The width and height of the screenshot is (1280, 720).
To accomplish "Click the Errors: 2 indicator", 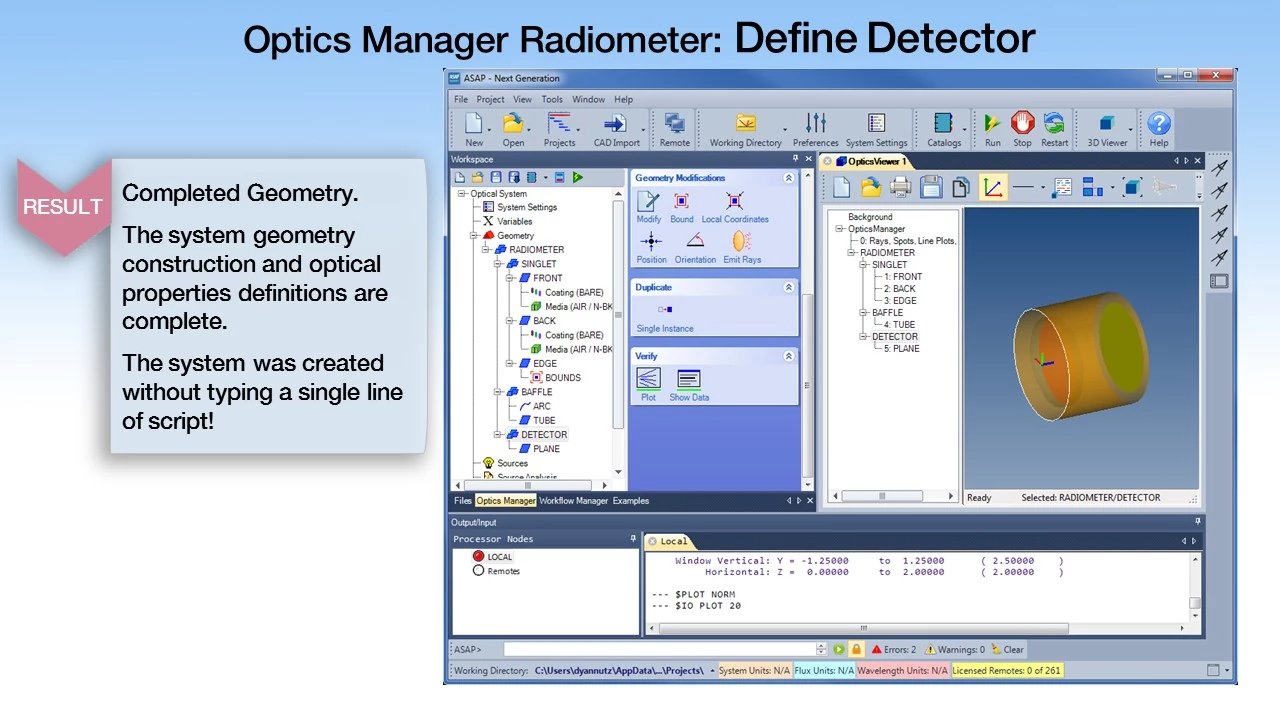I will click(x=893, y=650).
